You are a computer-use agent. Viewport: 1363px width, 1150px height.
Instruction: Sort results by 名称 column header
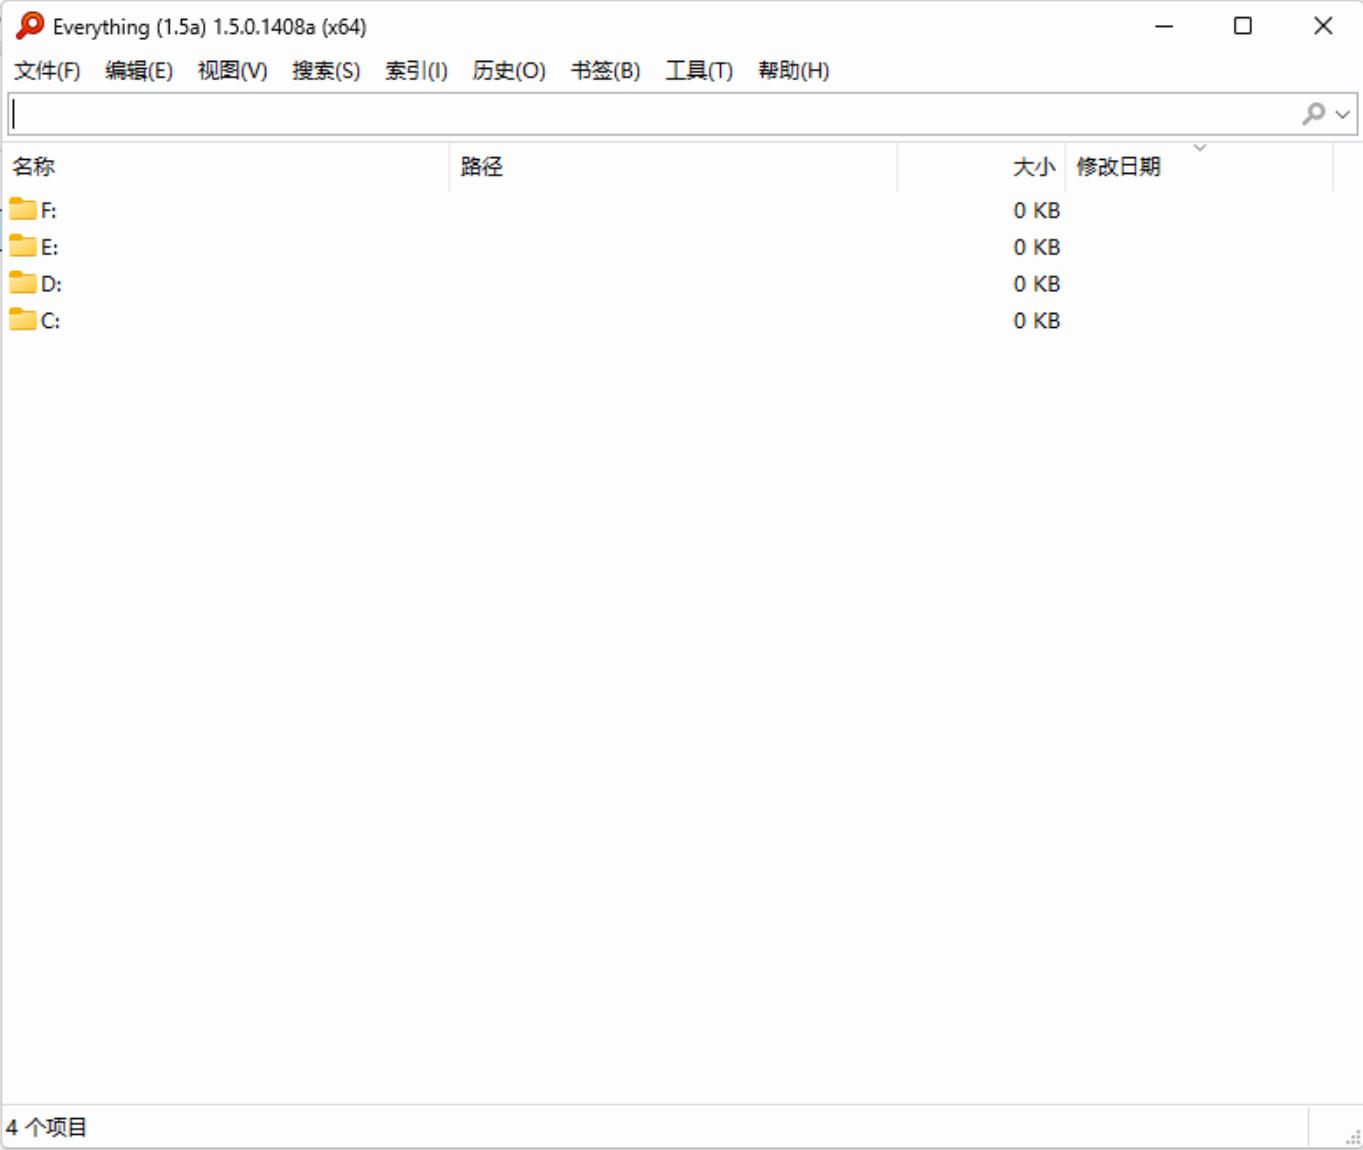point(34,167)
